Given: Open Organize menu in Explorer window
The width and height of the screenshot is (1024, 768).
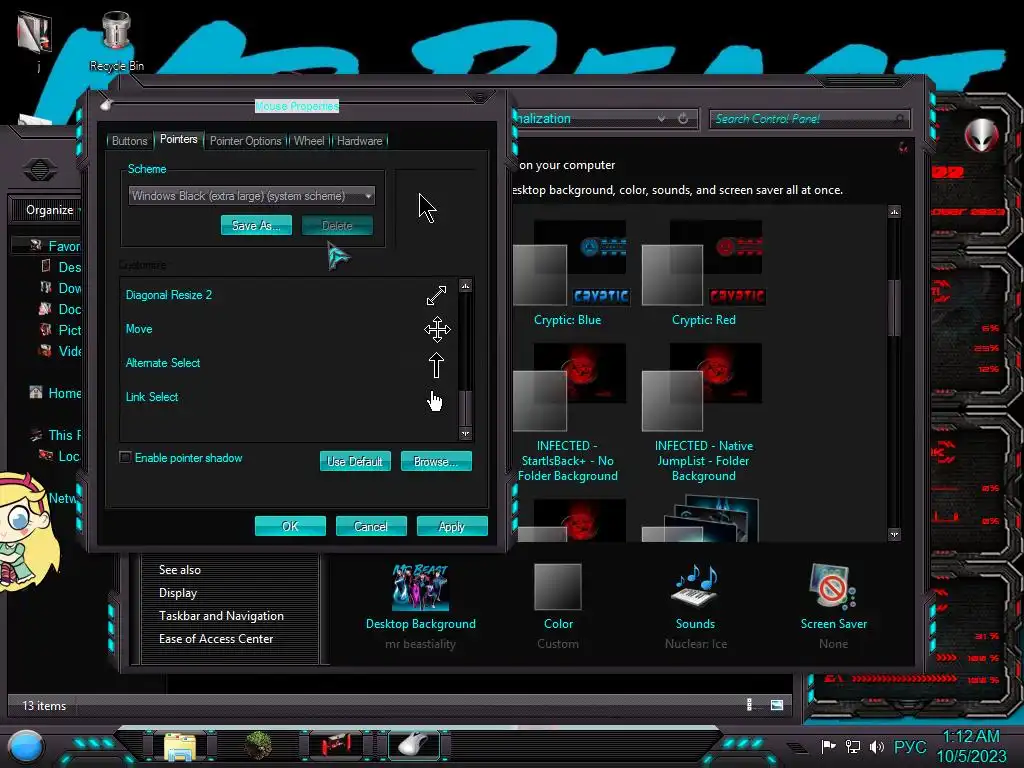Looking at the screenshot, I should tap(52, 210).
